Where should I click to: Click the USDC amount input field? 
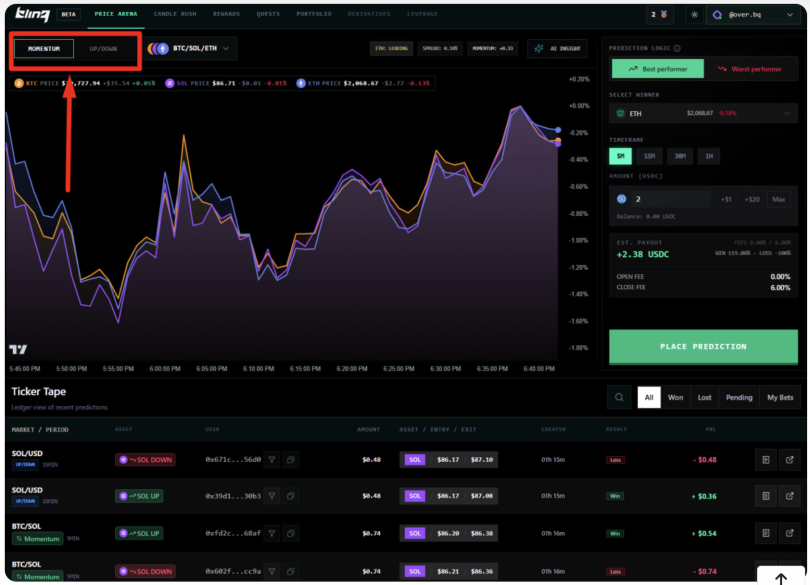tap(670, 199)
